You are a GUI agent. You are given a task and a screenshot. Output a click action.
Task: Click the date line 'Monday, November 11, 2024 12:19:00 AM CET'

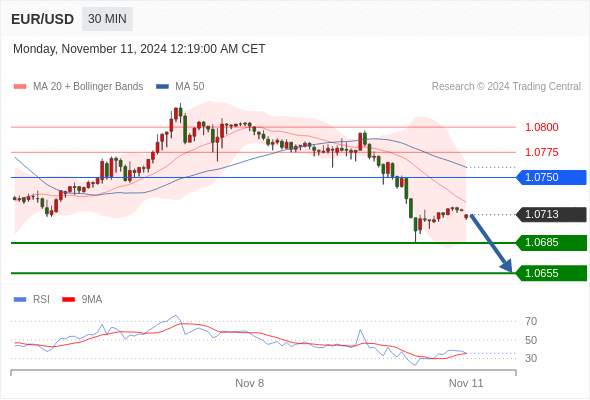139,49
